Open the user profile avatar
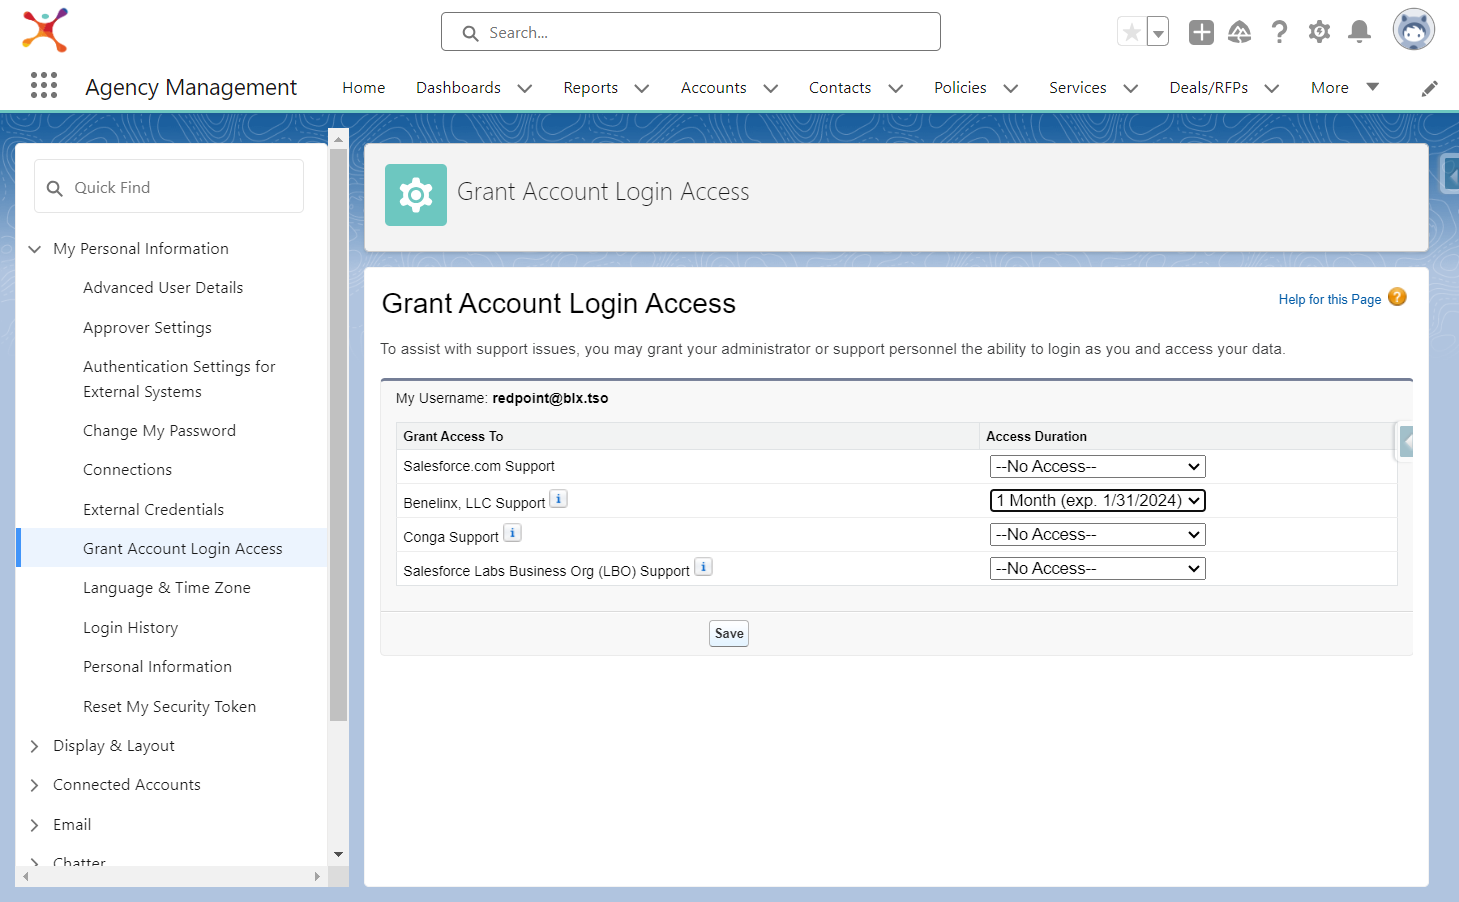1459x902 pixels. (1413, 30)
